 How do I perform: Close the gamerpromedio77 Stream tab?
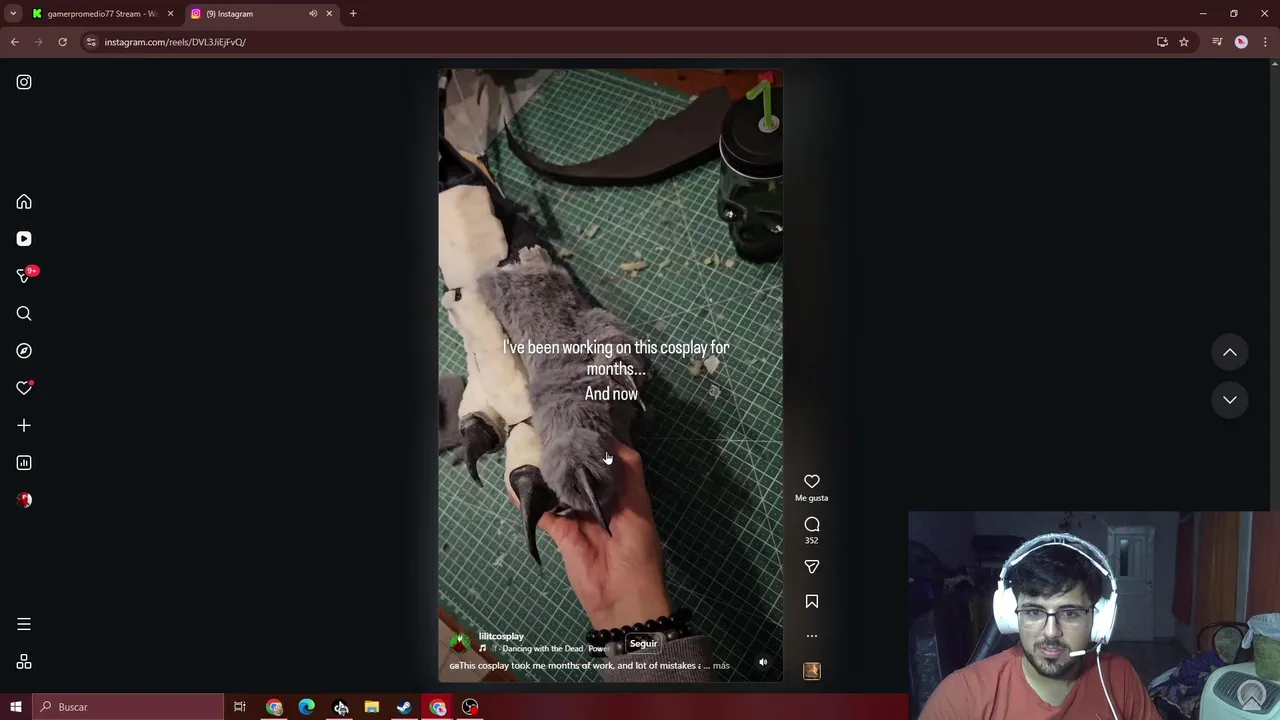click(170, 14)
